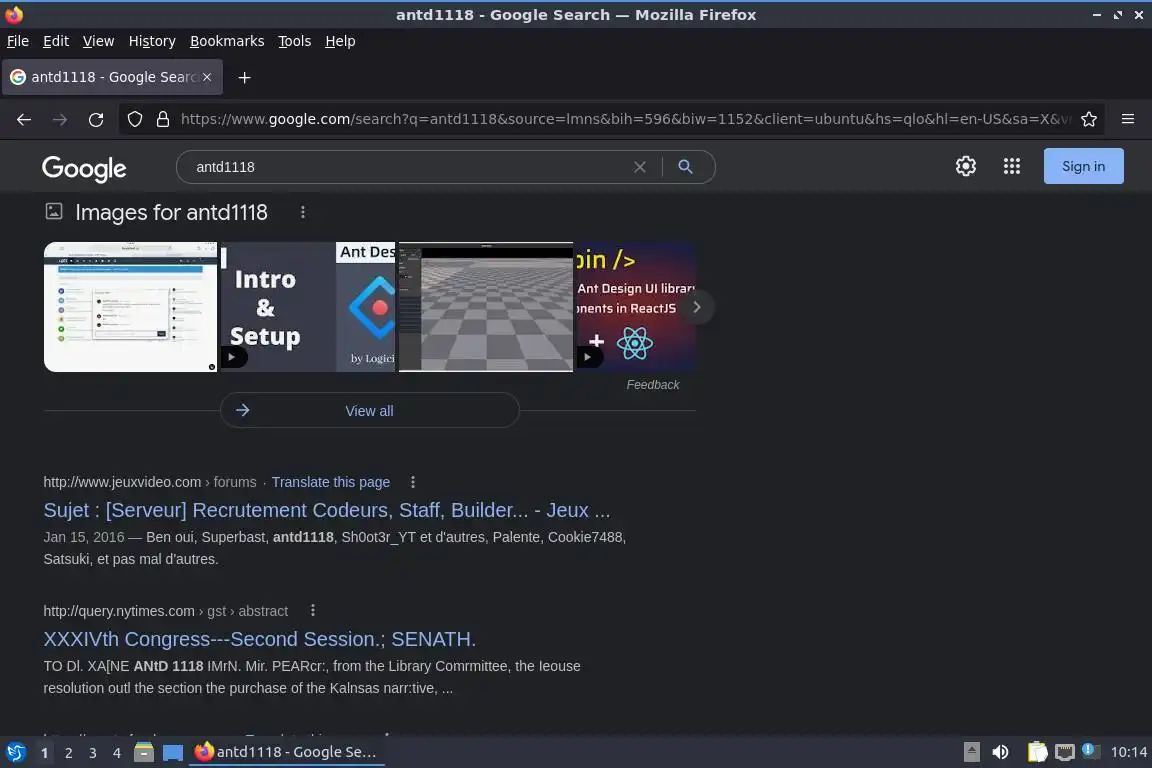The image size is (1152, 768).
Task: Click the show desktop taskbar icon
Action: click(173, 752)
